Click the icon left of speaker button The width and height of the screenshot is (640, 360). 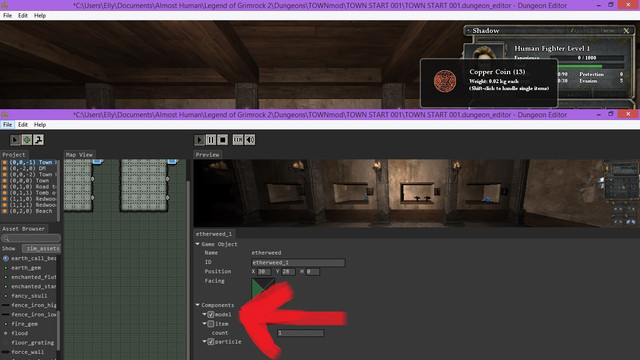pos(238,140)
